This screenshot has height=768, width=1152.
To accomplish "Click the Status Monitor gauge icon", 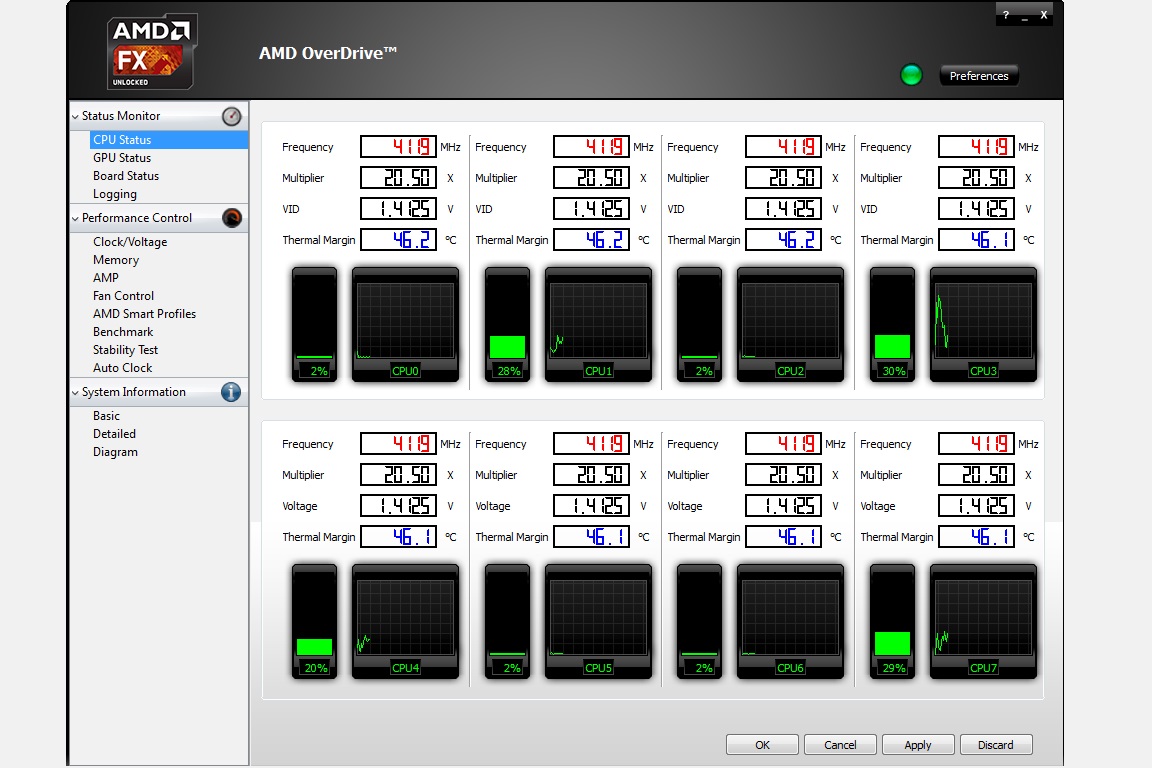I will [x=231, y=116].
